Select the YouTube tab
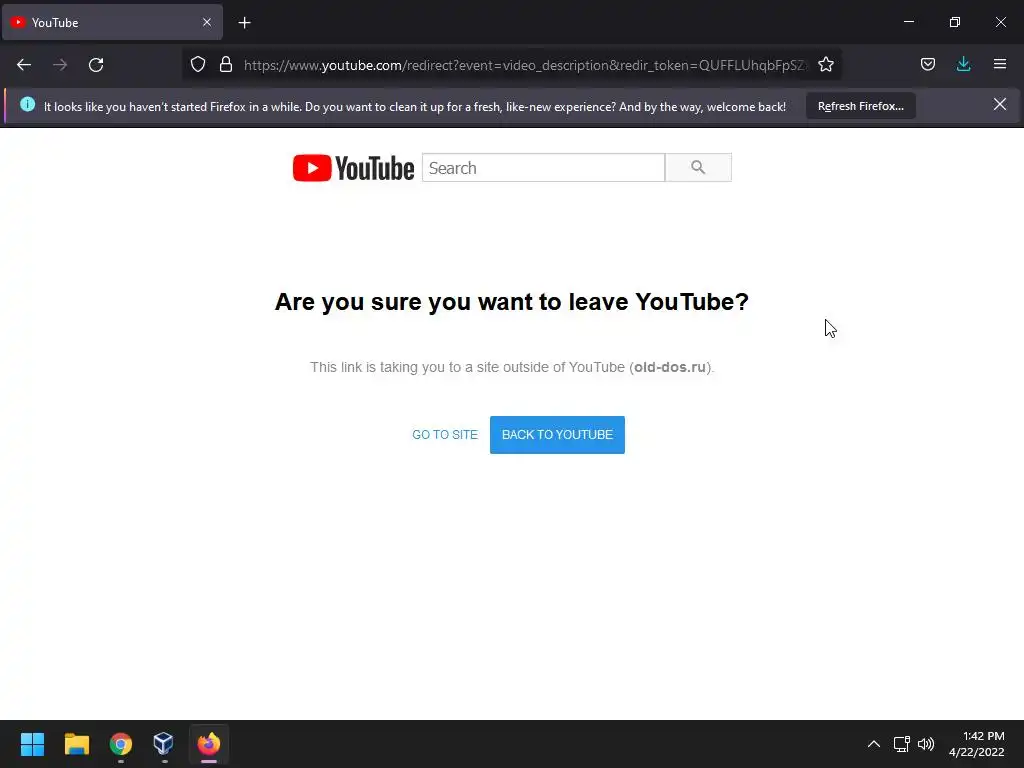 tap(112, 22)
